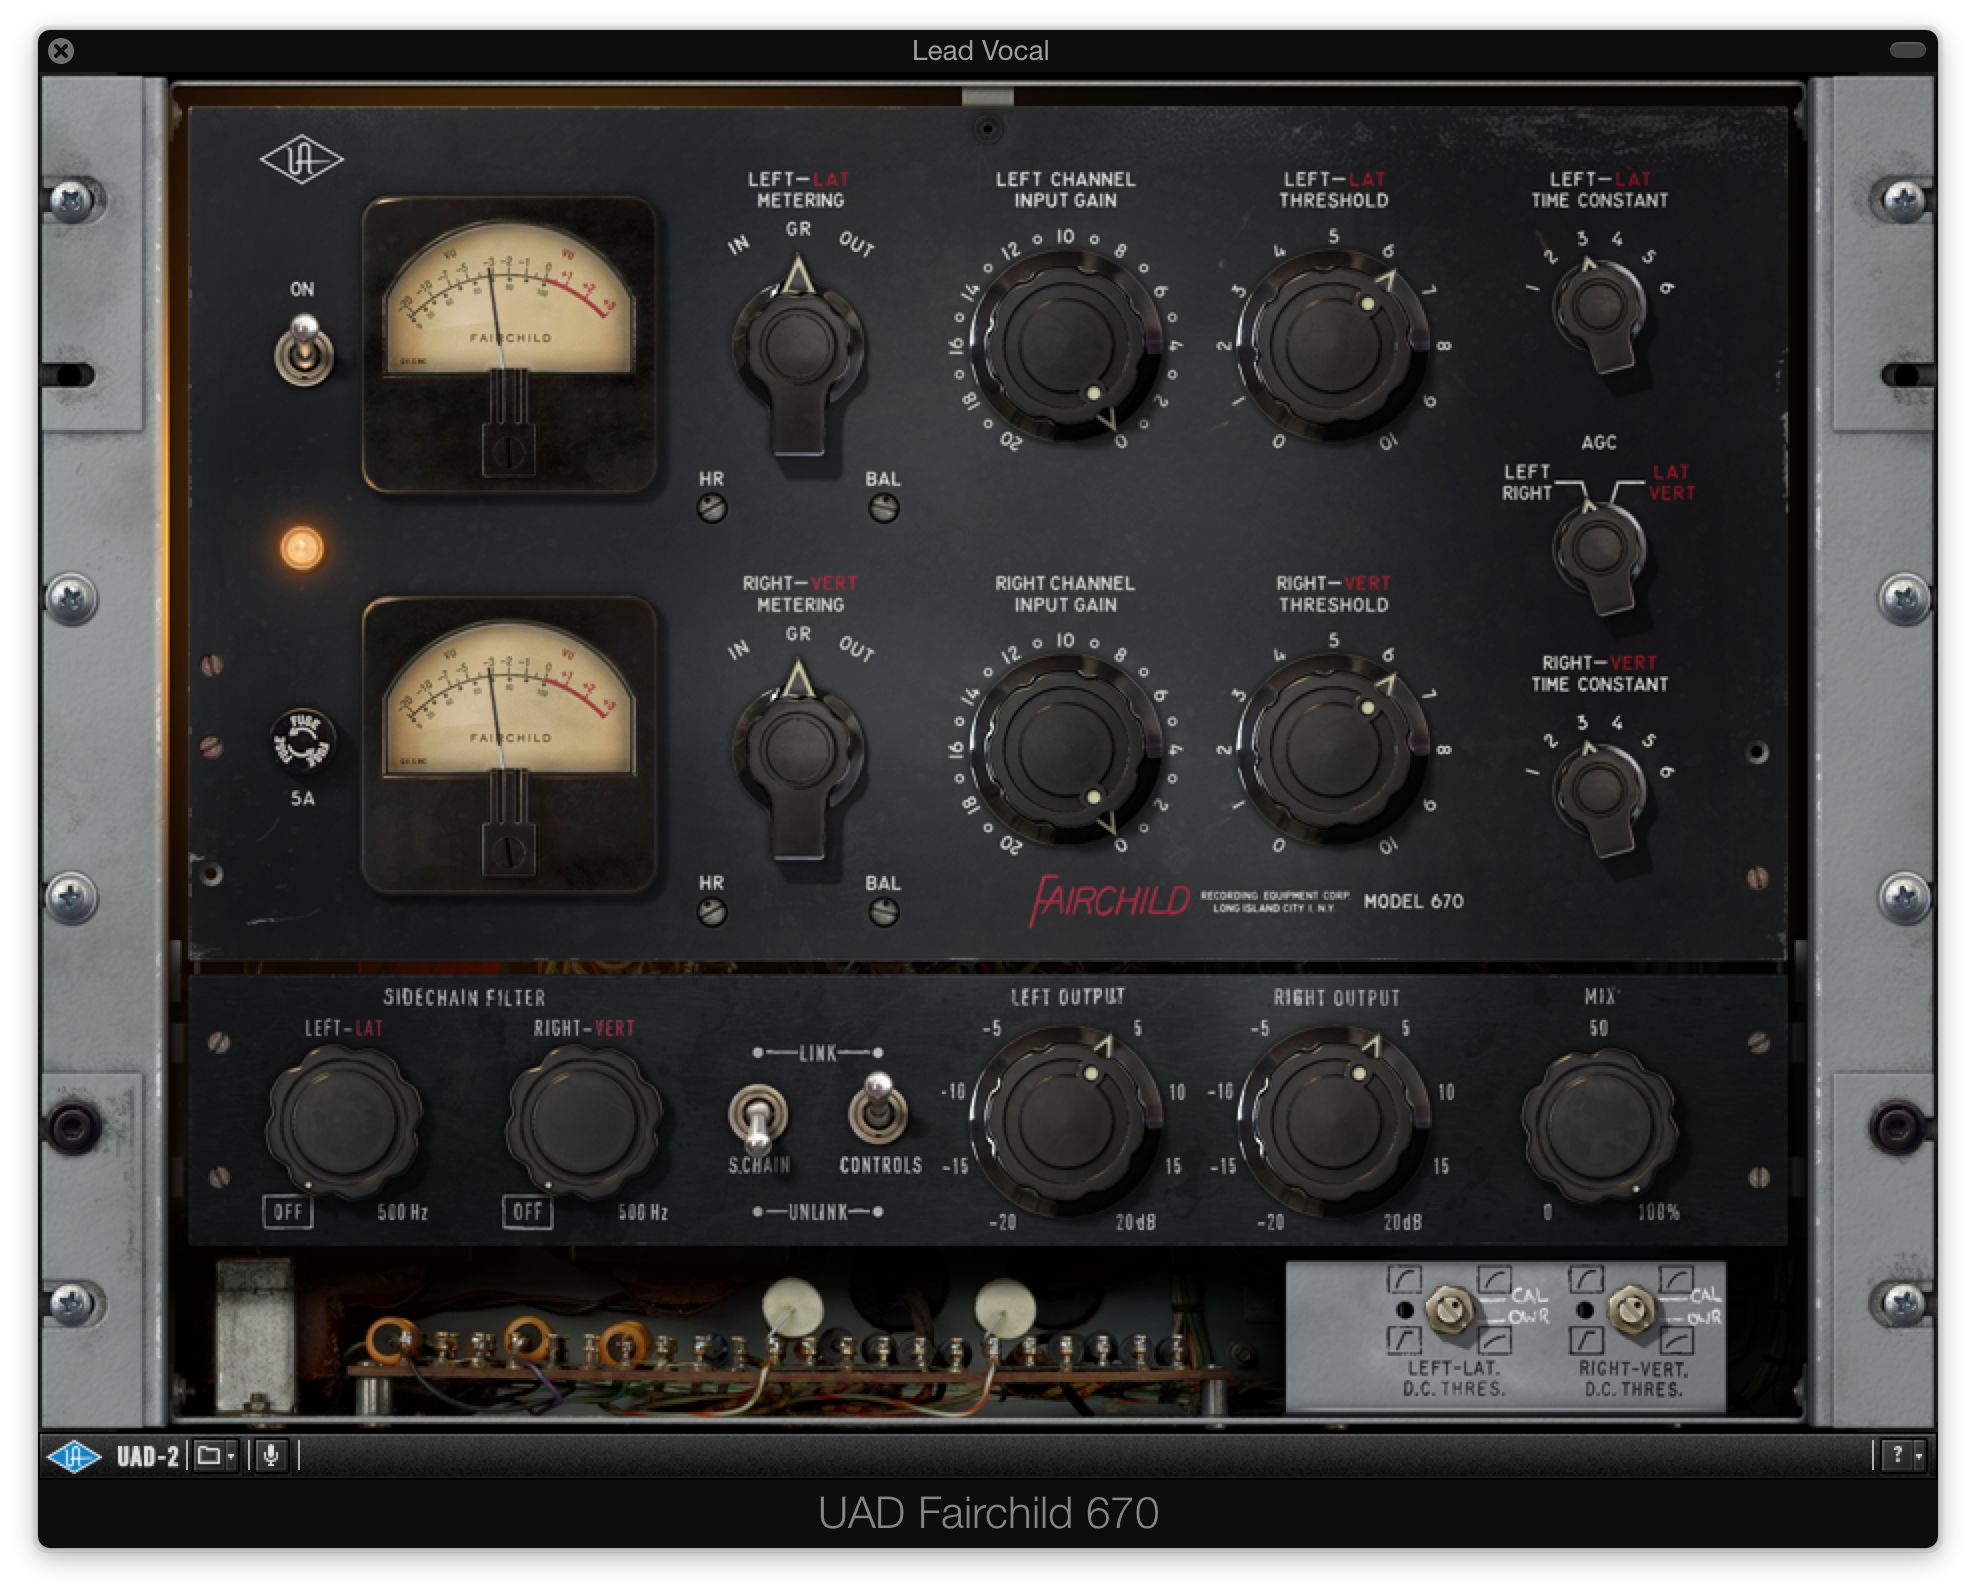Toggle the S.CHAIN link switch

[x=759, y=1118]
